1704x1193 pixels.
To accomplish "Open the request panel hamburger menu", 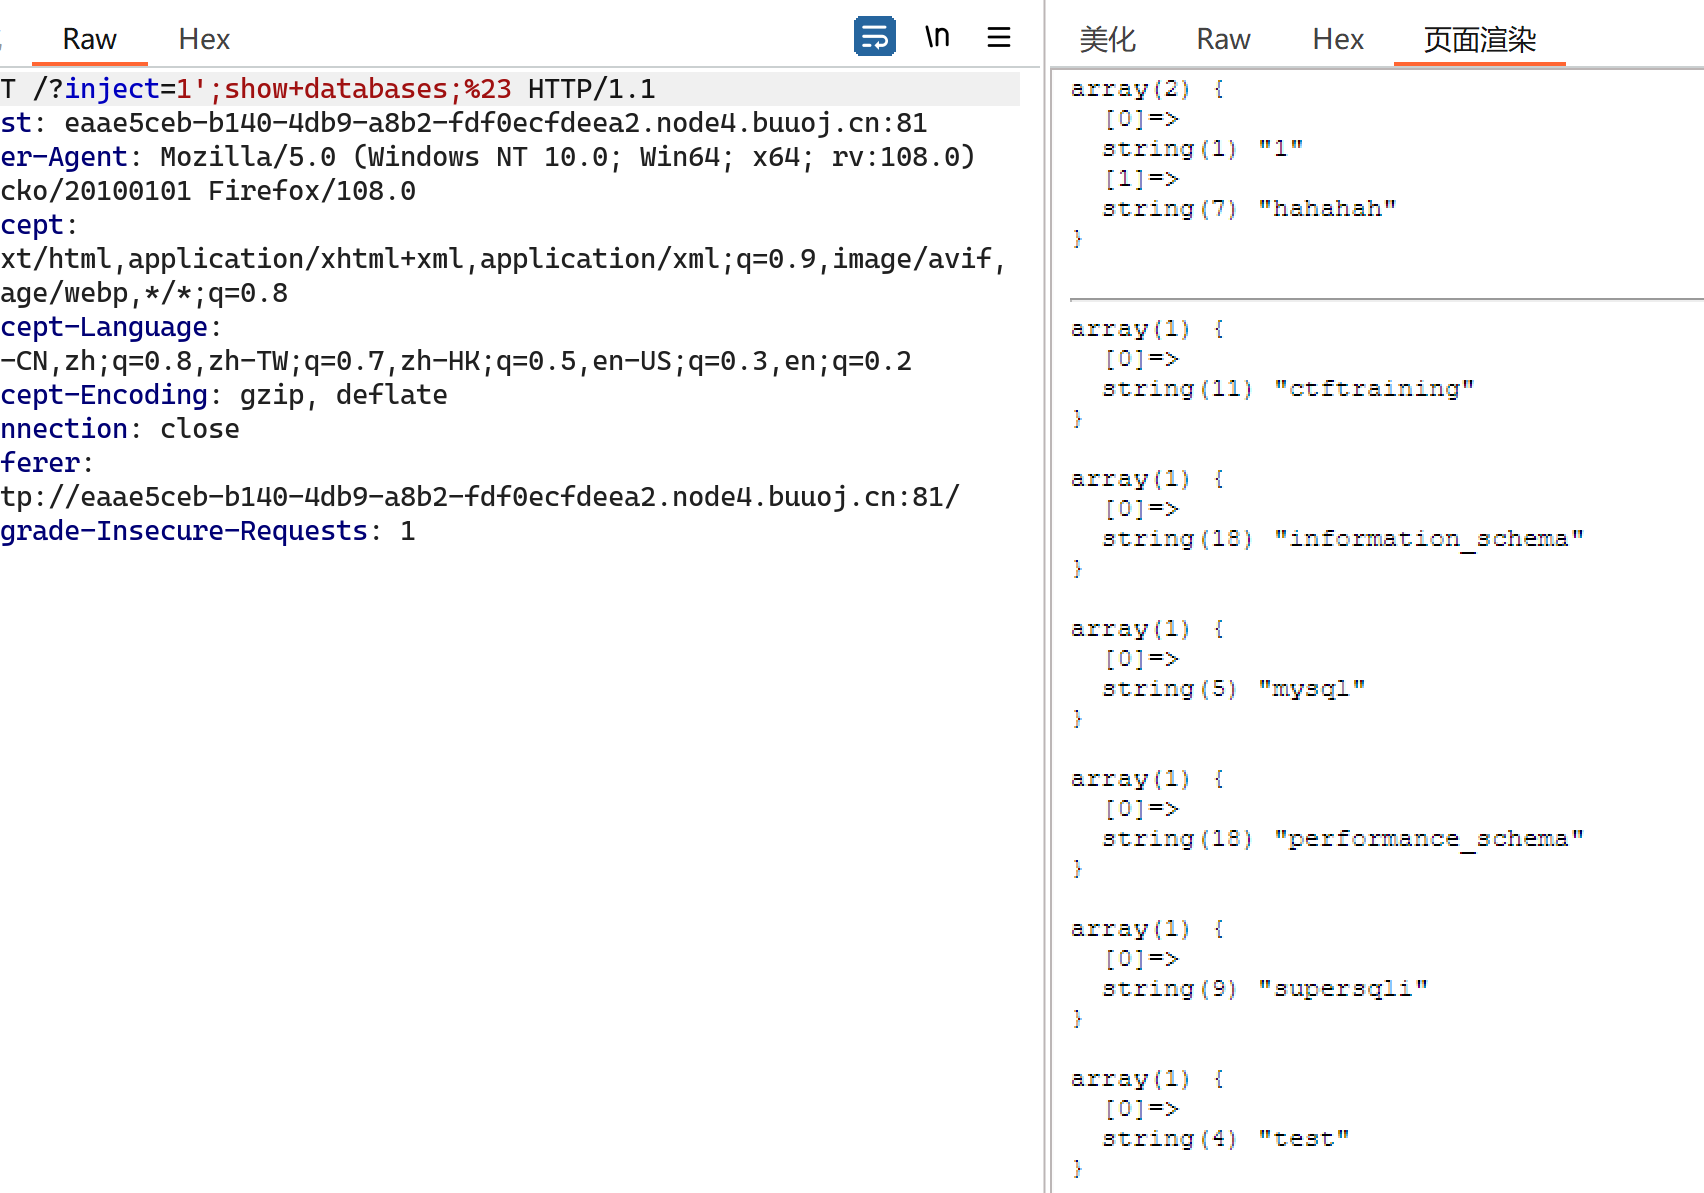I will click(999, 37).
